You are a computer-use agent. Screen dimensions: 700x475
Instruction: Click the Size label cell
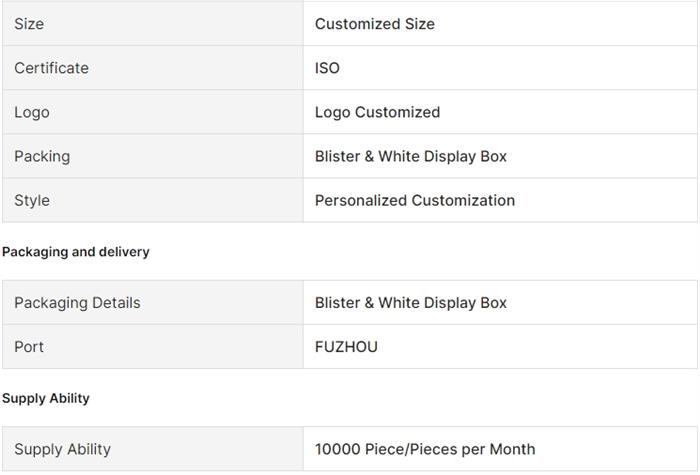pyautogui.click(x=29, y=24)
